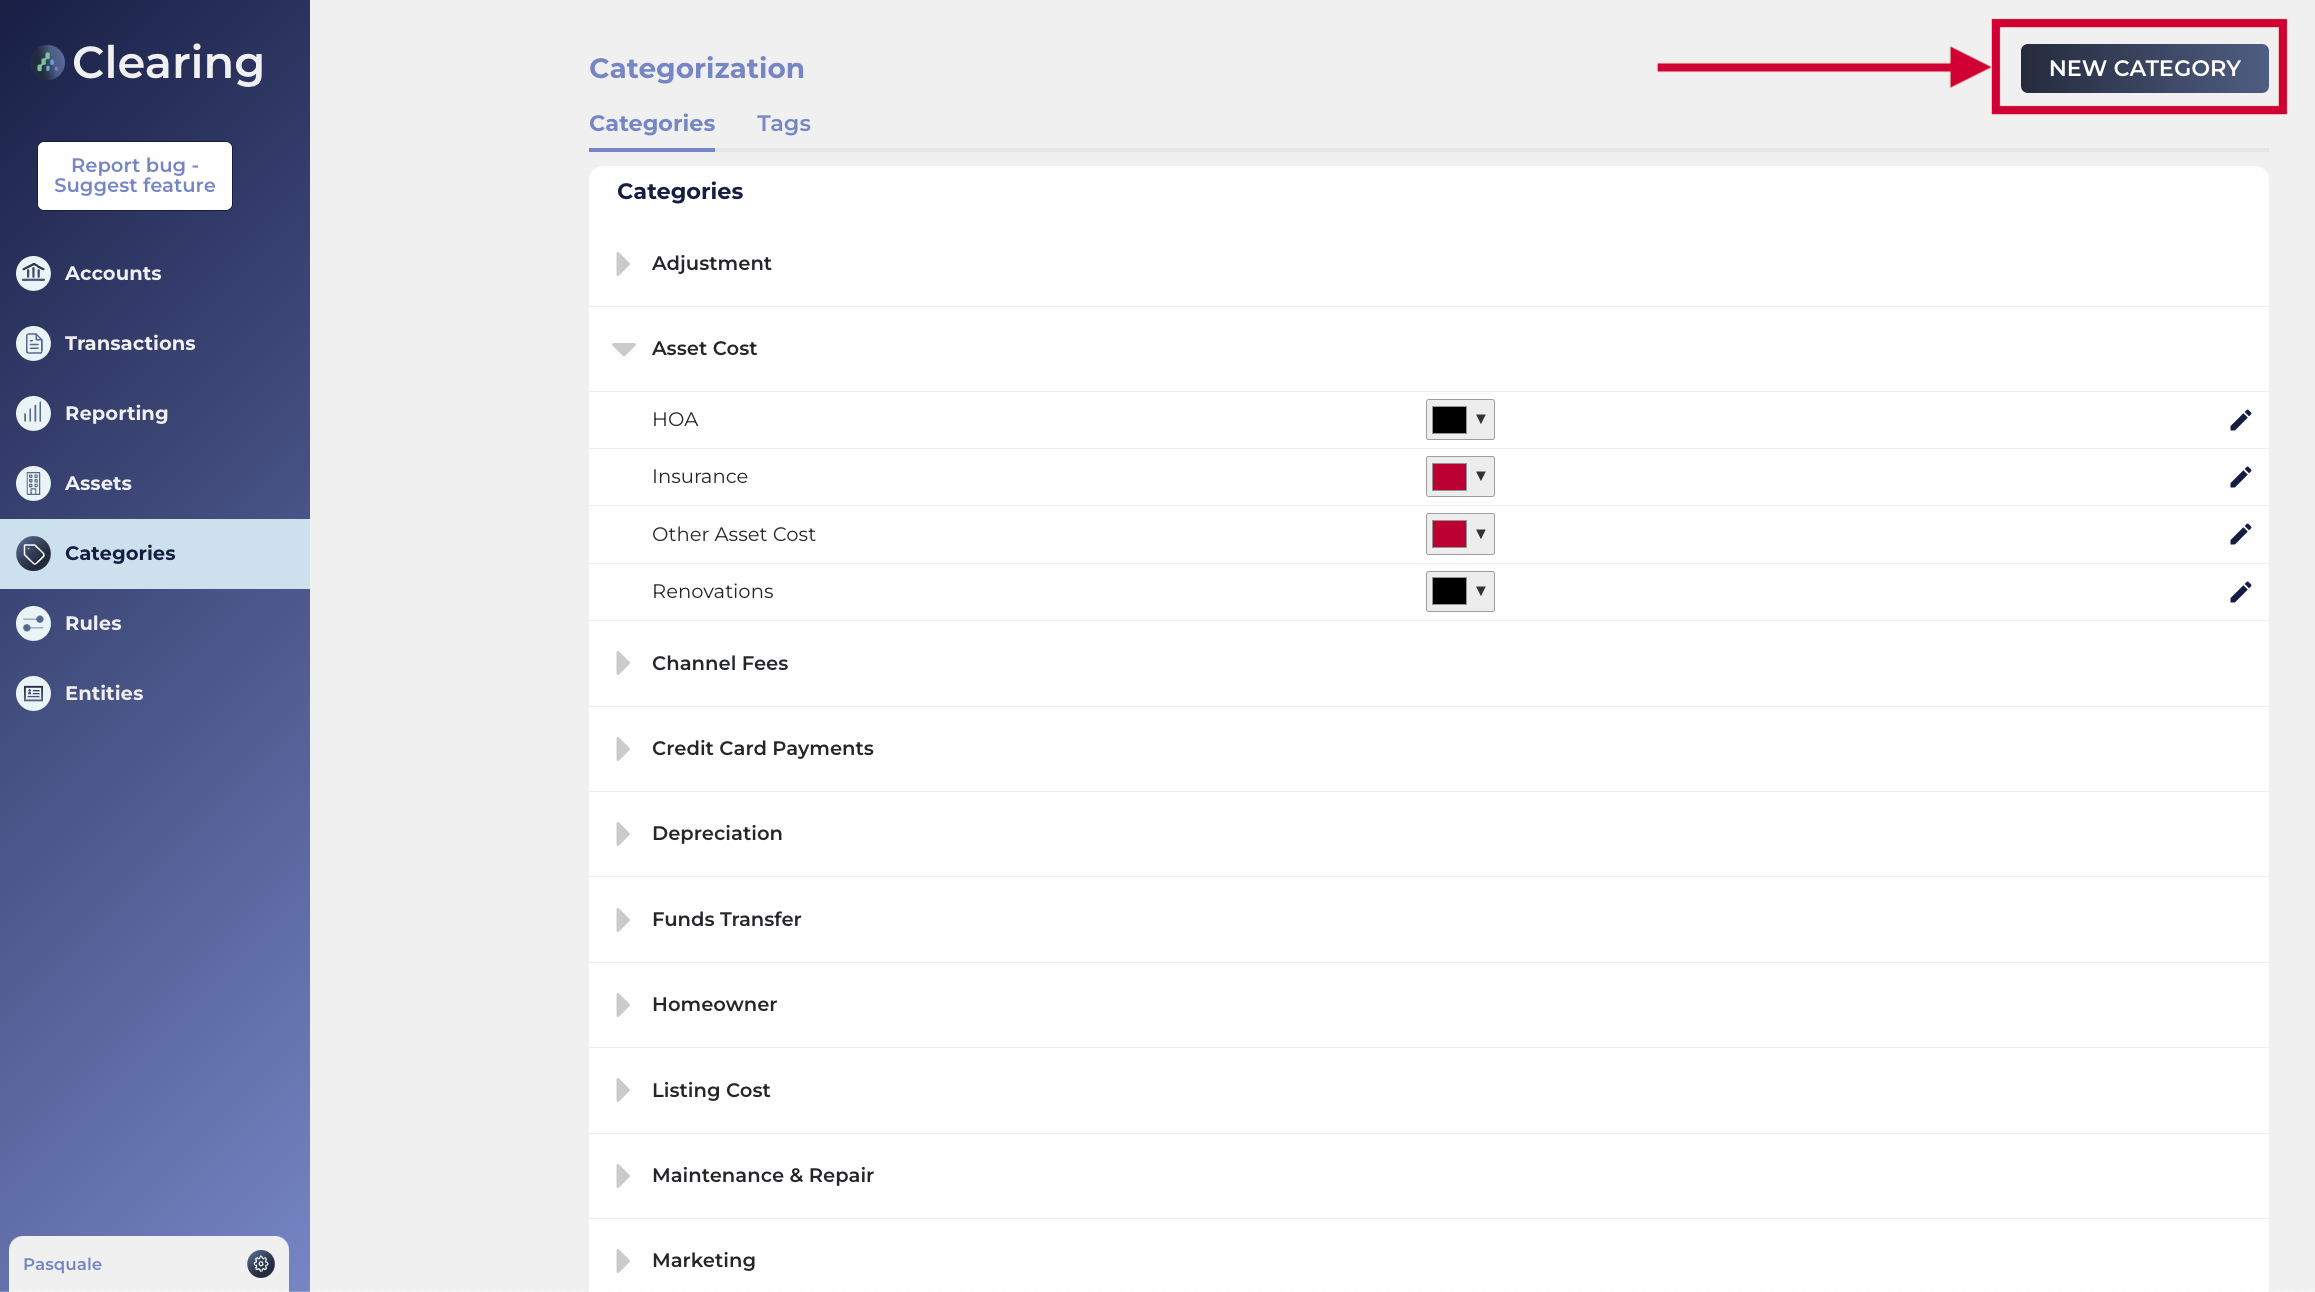Switch to the Categories tab
Image resolution: width=2315 pixels, height=1292 pixels.
[652, 124]
